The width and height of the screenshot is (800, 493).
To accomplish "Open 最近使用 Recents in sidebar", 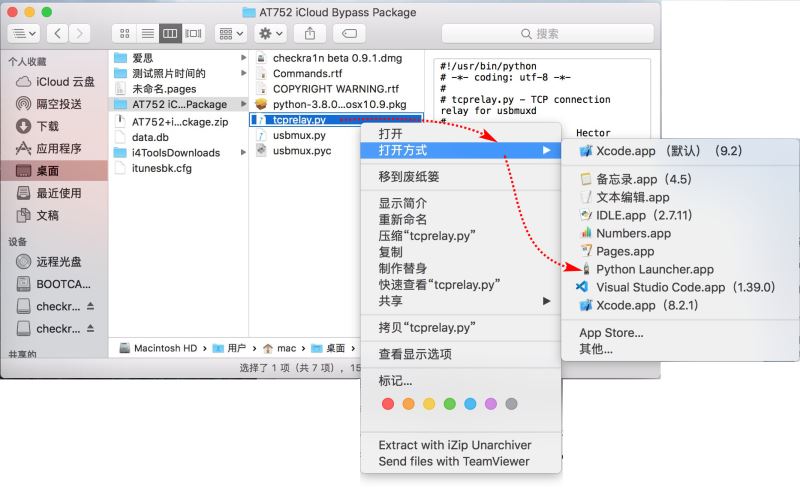I will 55,193.
